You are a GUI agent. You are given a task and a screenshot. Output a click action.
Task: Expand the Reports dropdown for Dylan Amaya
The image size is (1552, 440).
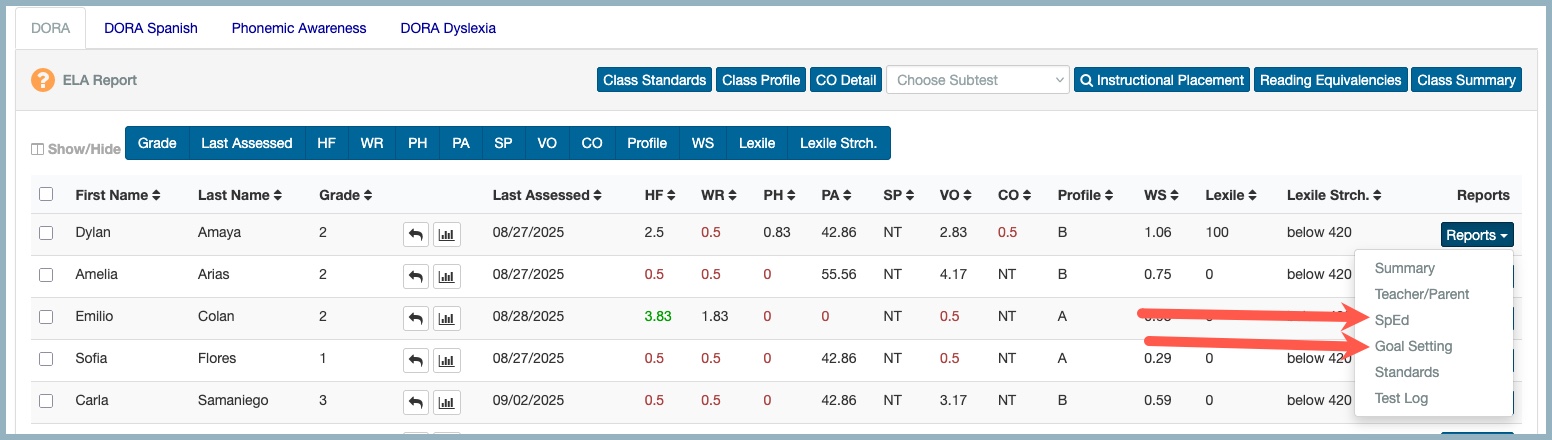point(1477,235)
